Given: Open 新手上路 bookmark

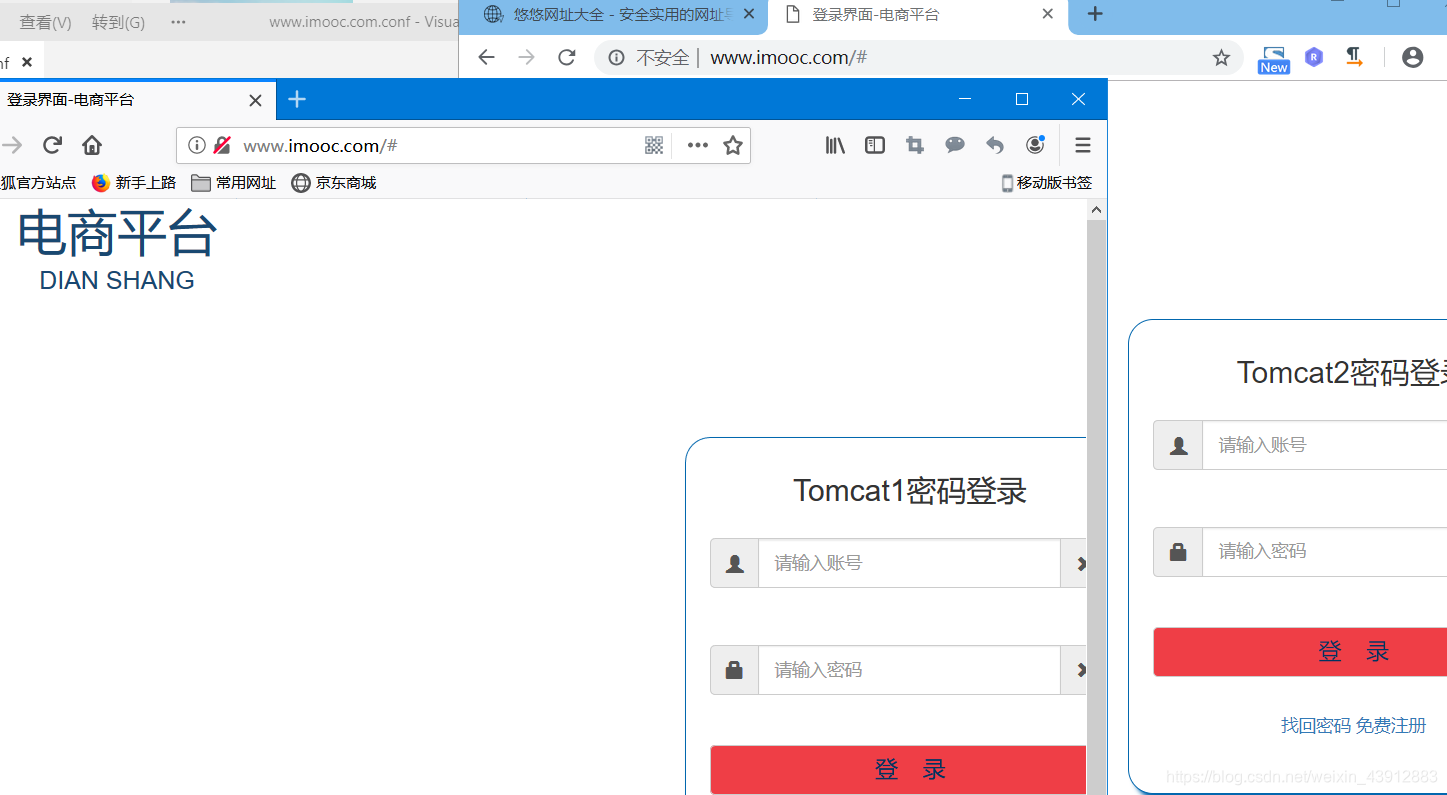Looking at the screenshot, I should tap(134, 183).
